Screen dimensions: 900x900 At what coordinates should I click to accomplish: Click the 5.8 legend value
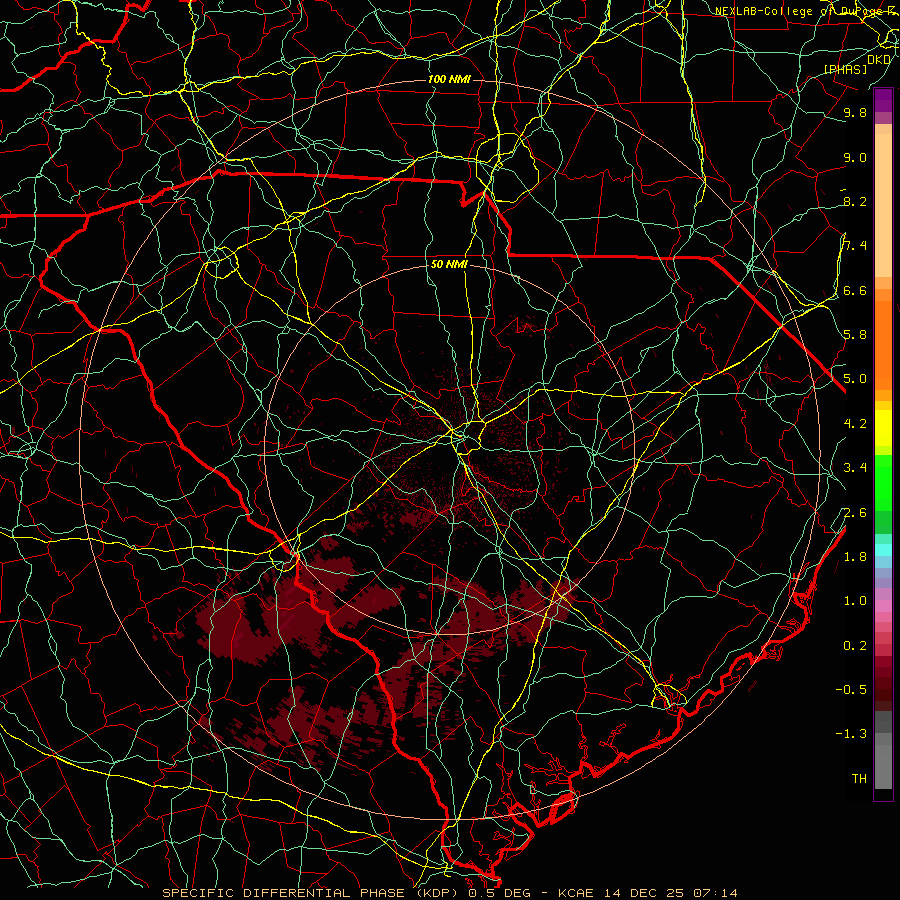click(x=855, y=335)
